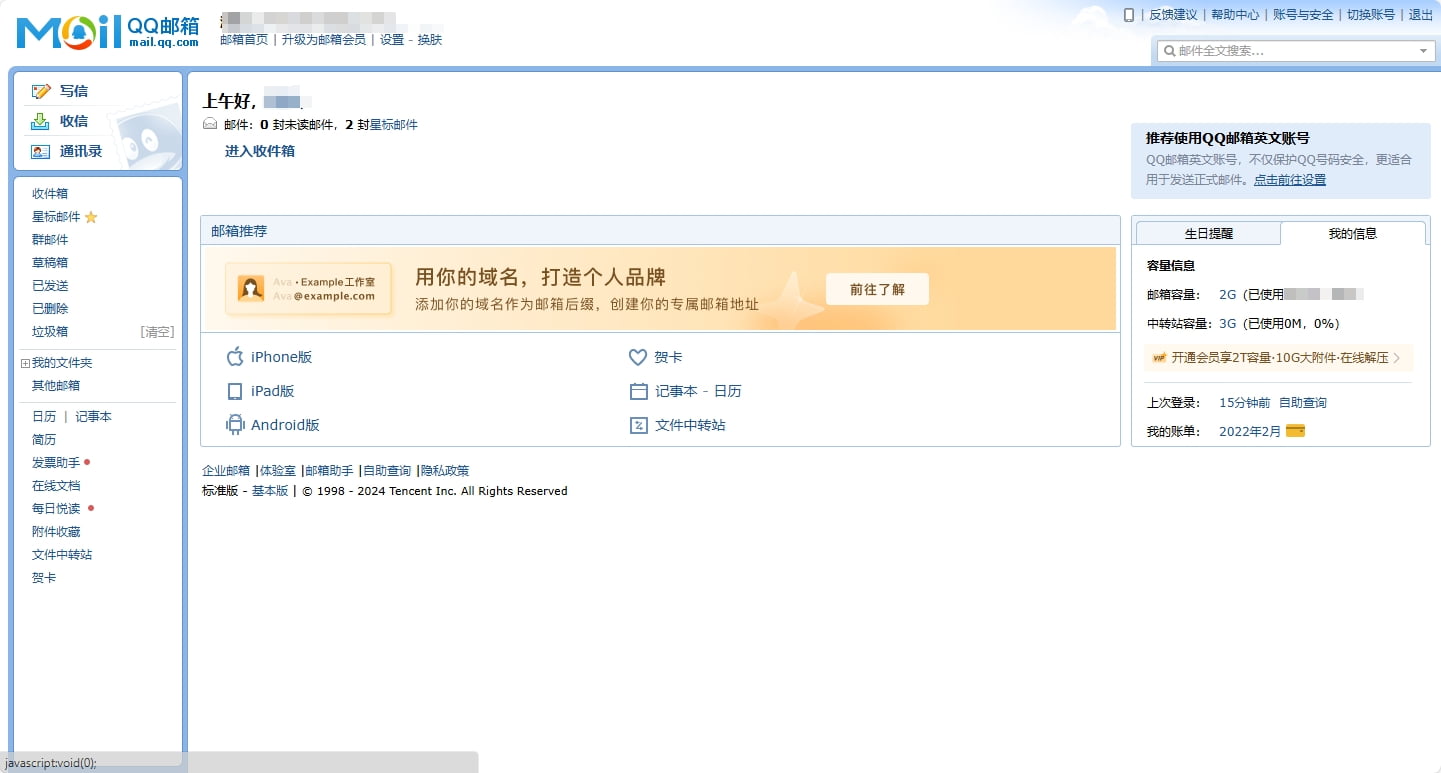
Task: Click the Apple iPhone版 icon
Action: (235, 357)
